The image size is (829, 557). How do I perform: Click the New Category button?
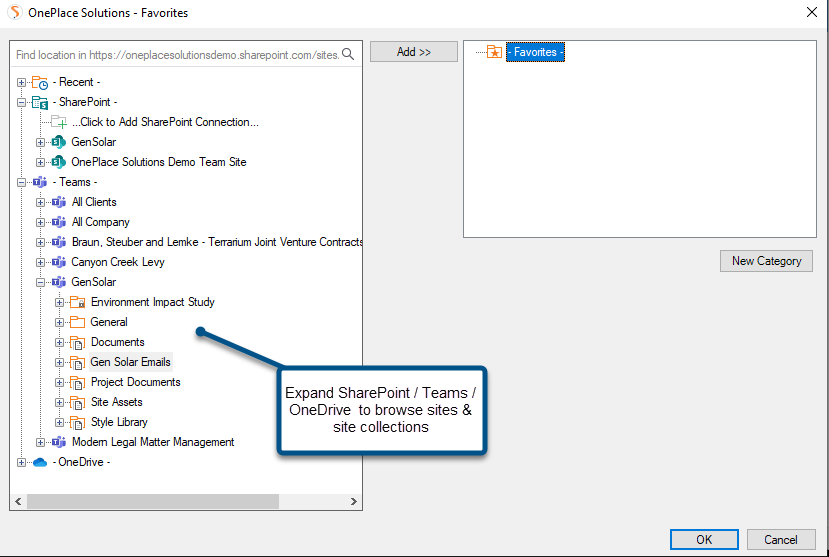tap(766, 261)
